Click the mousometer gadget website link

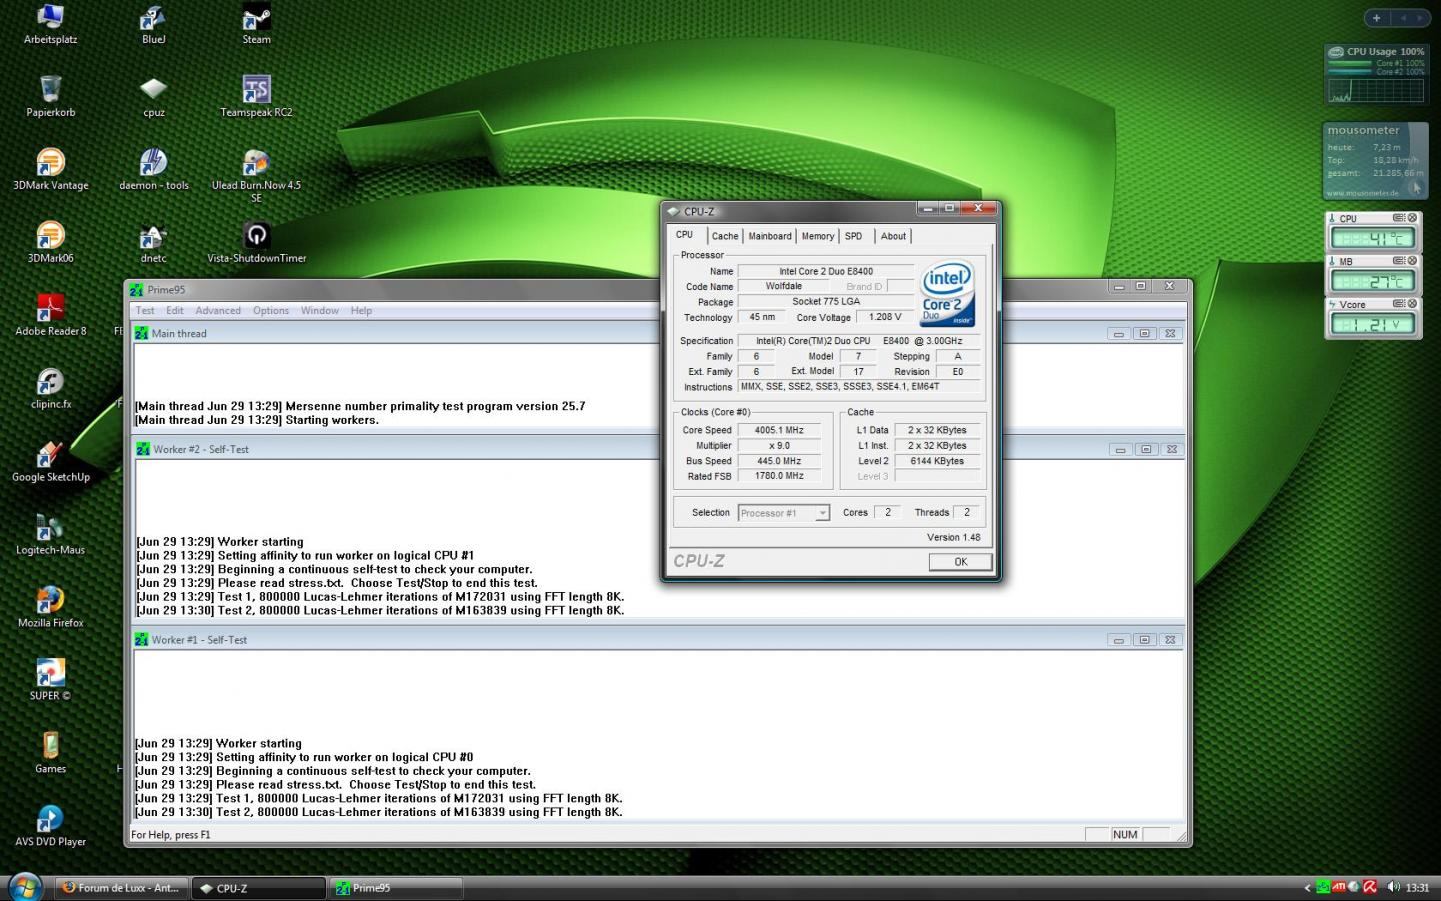(1362, 193)
